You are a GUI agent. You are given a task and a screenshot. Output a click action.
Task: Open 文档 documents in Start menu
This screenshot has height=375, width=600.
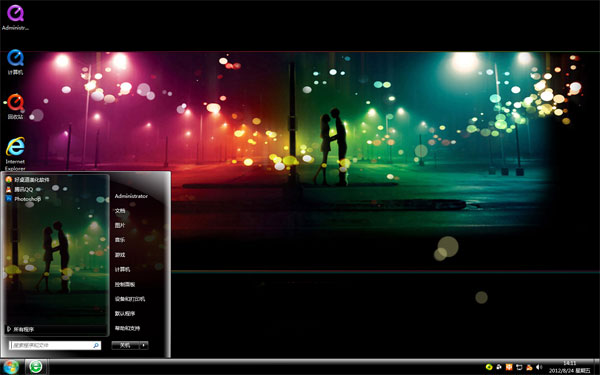coord(120,211)
